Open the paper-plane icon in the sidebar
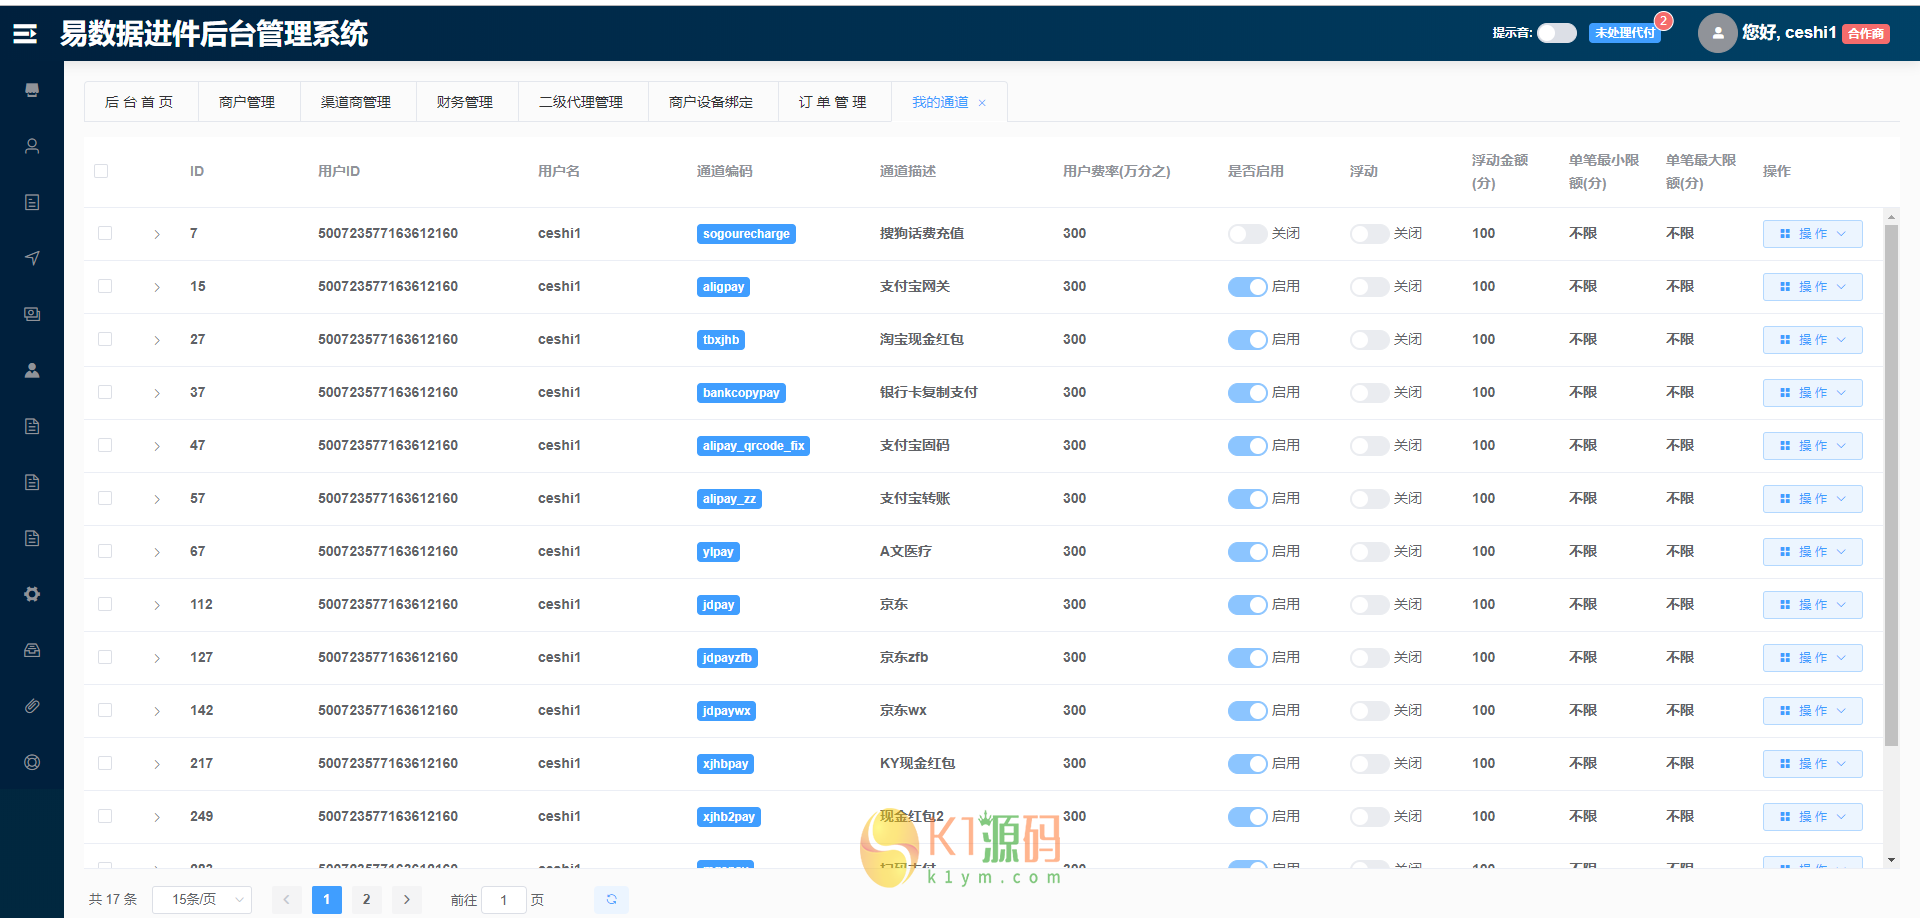Viewport: 1920px width, 918px height. (32, 258)
